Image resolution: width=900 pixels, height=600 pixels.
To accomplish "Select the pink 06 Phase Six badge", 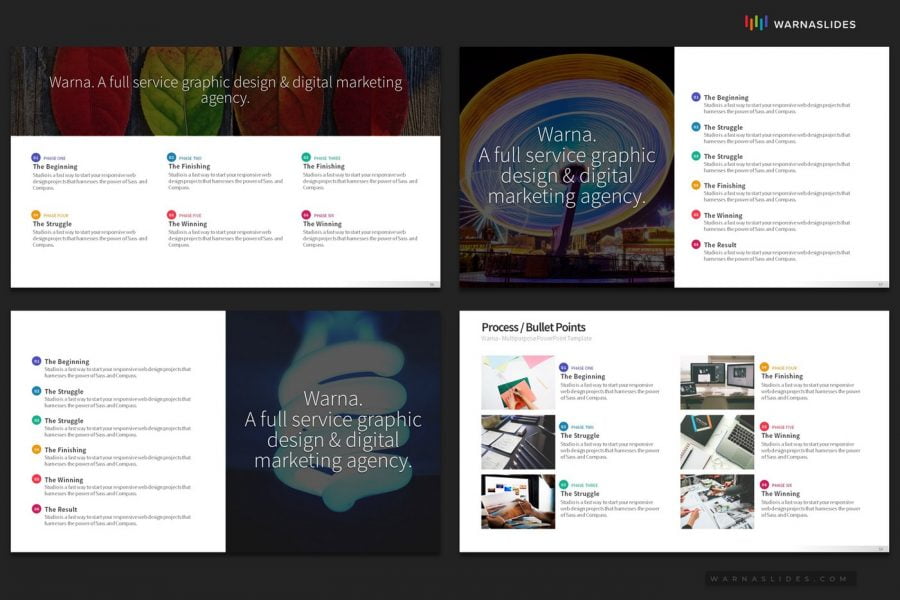I will click(304, 214).
